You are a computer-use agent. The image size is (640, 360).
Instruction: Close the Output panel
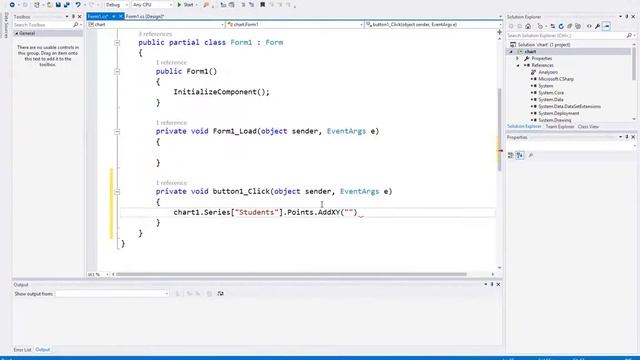[x=498, y=284]
